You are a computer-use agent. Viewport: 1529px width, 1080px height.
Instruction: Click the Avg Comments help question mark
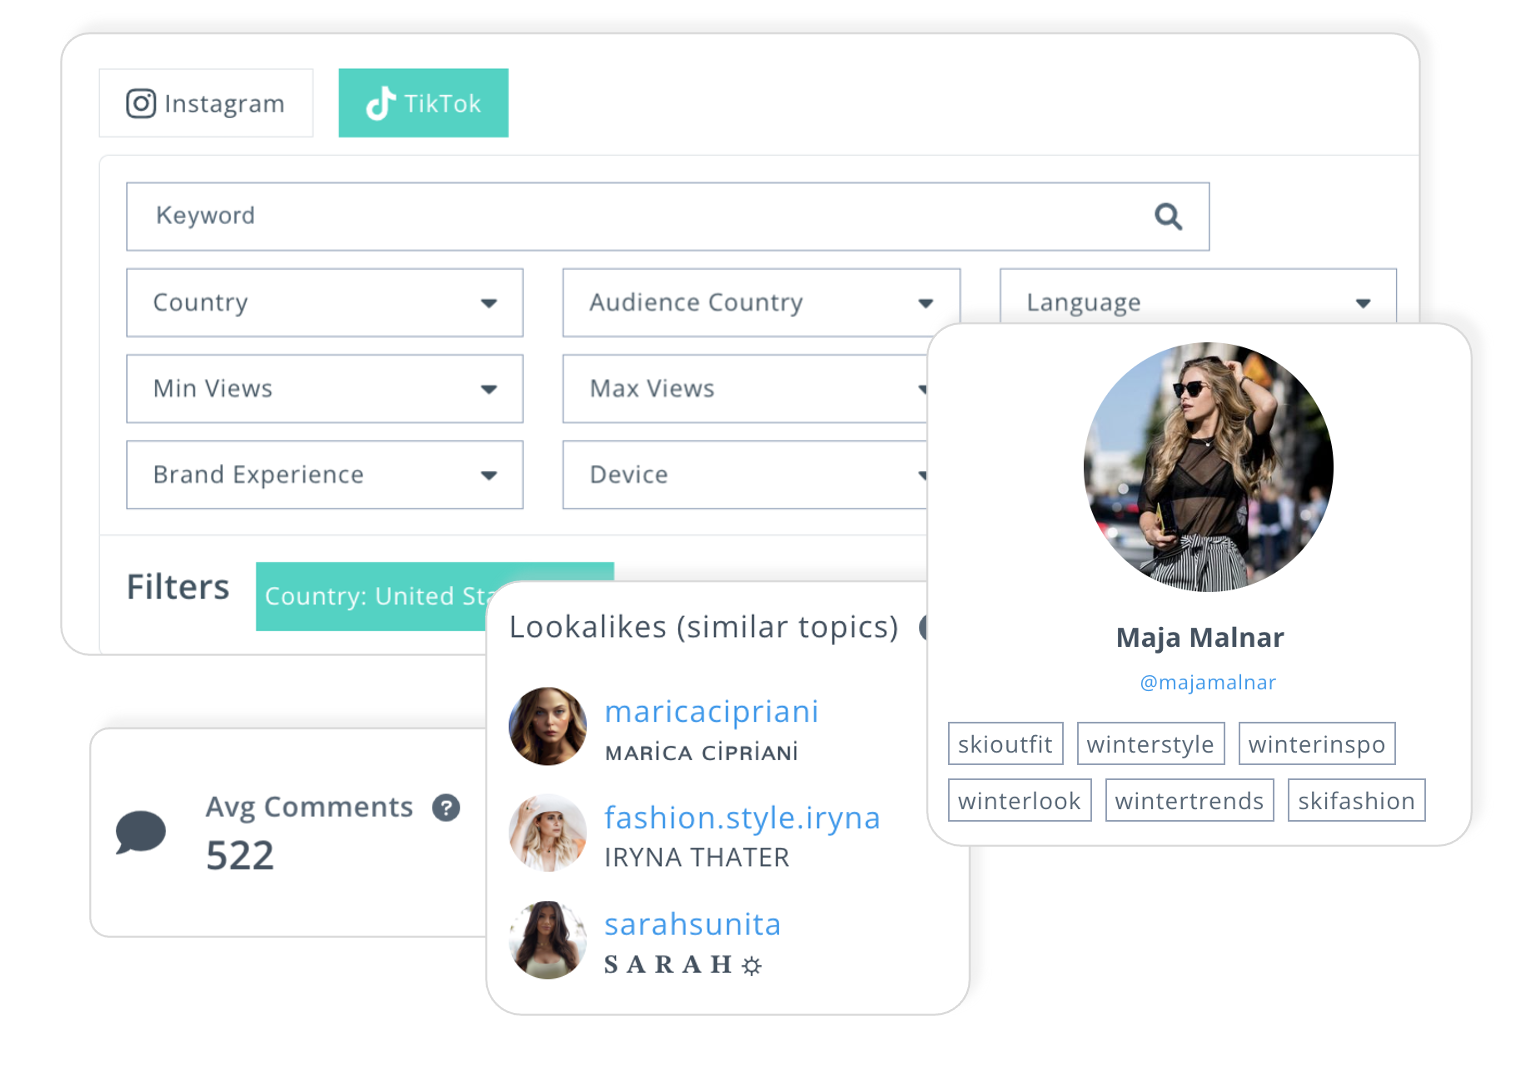(446, 808)
